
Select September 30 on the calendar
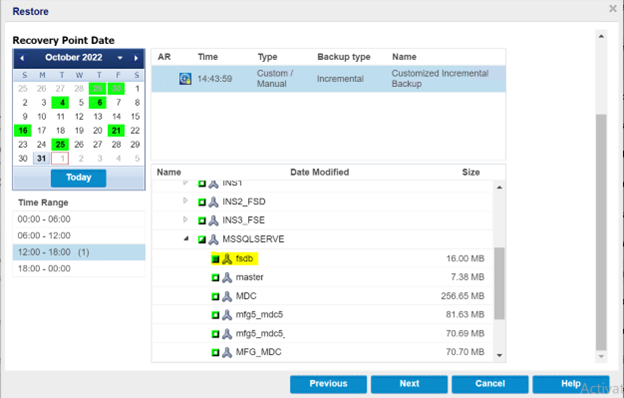pyautogui.click(x=116, y=89)
